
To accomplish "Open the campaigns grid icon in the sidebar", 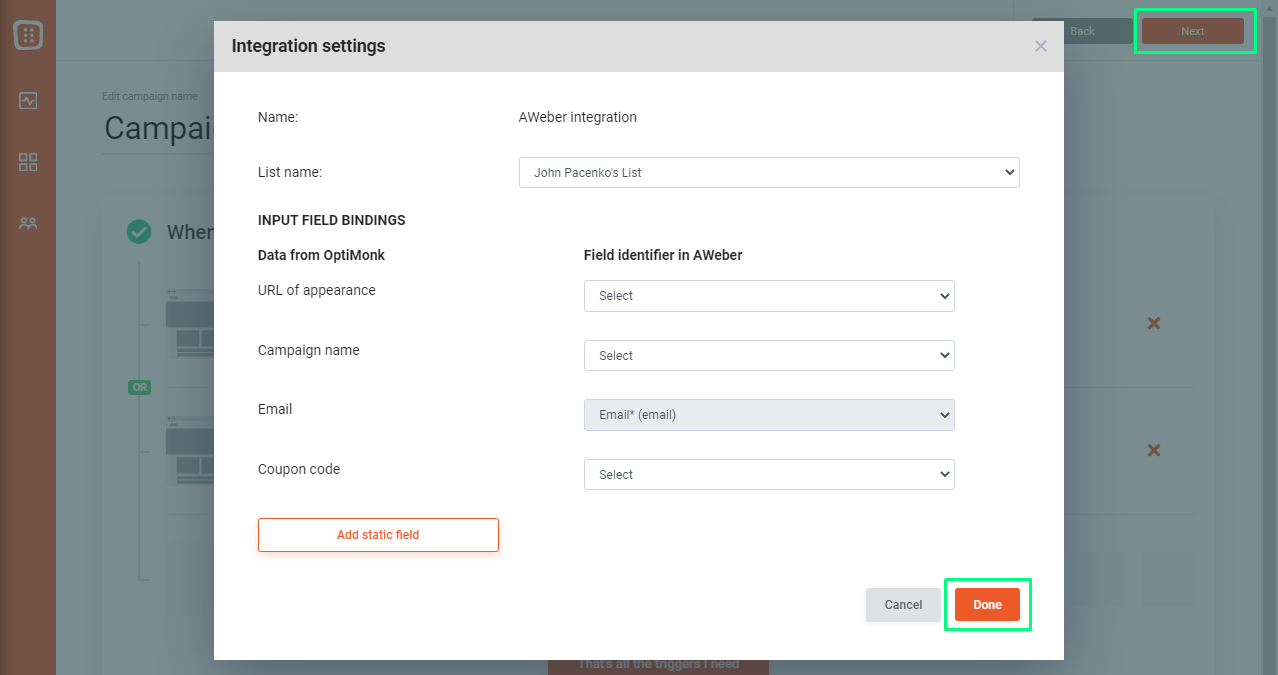I will (28, 162).
